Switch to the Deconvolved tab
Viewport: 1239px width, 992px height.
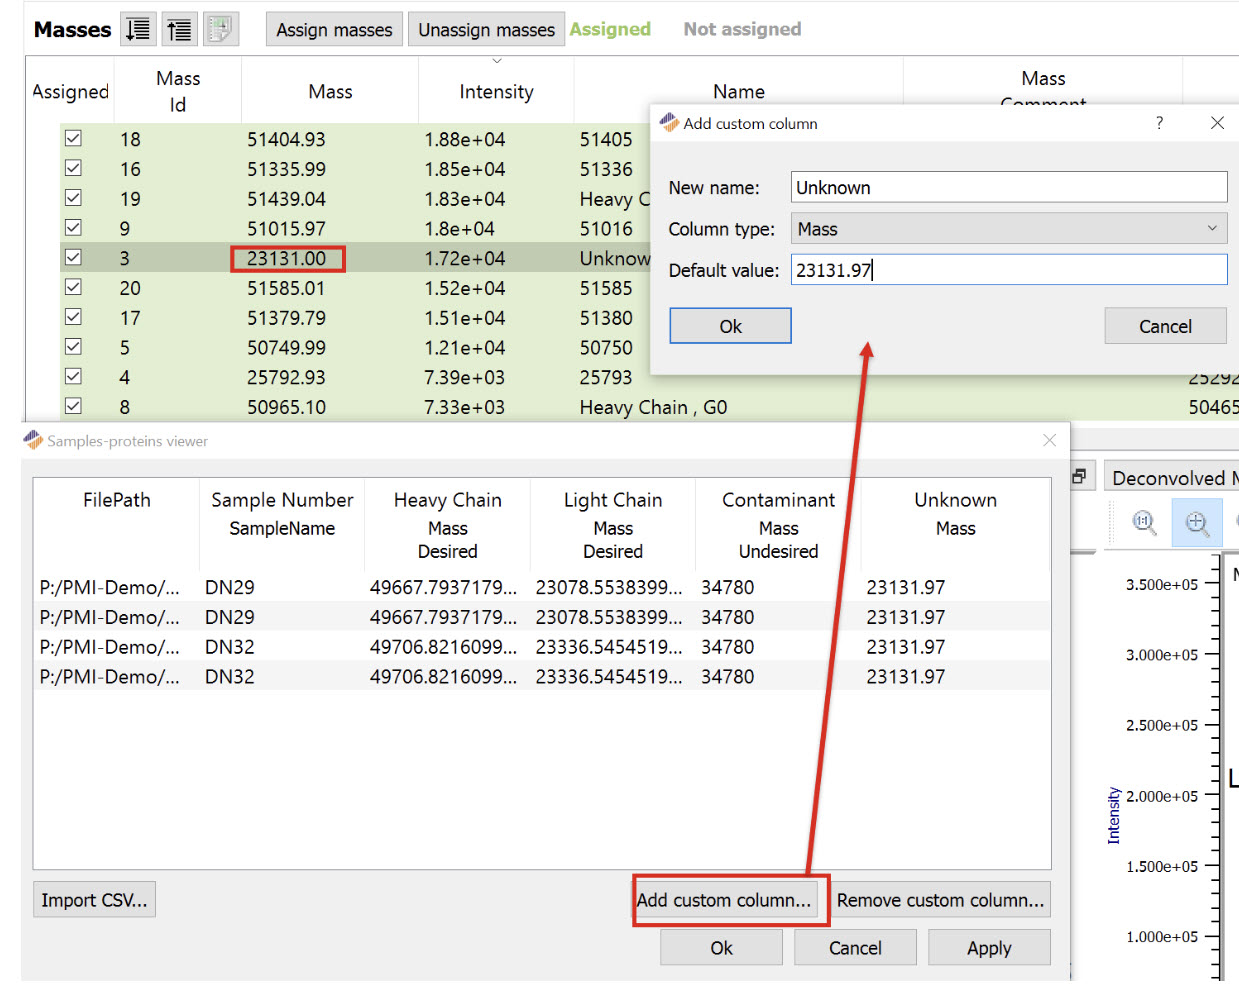click(x=1171, y=477)
